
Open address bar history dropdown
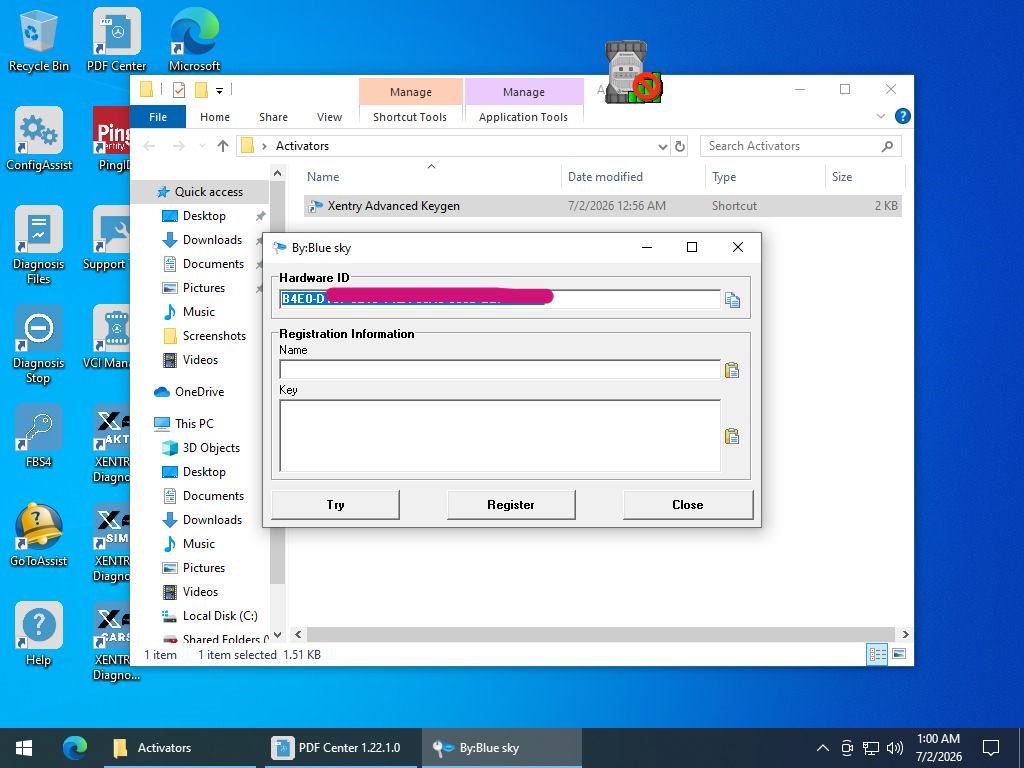click(x=663, y=146)
